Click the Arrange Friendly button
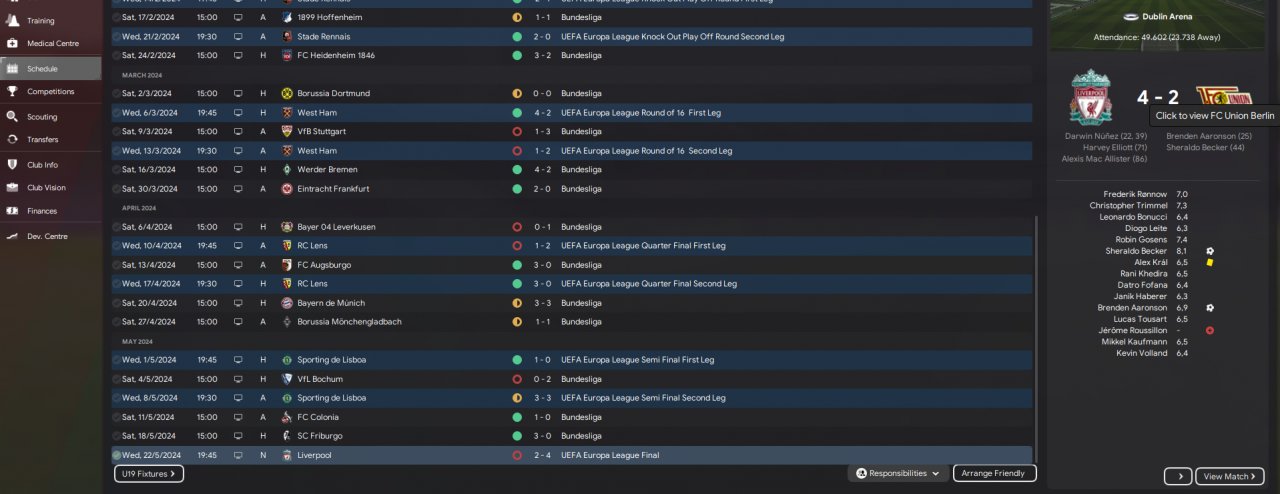 pyautogui.click(x=995, y=473)
